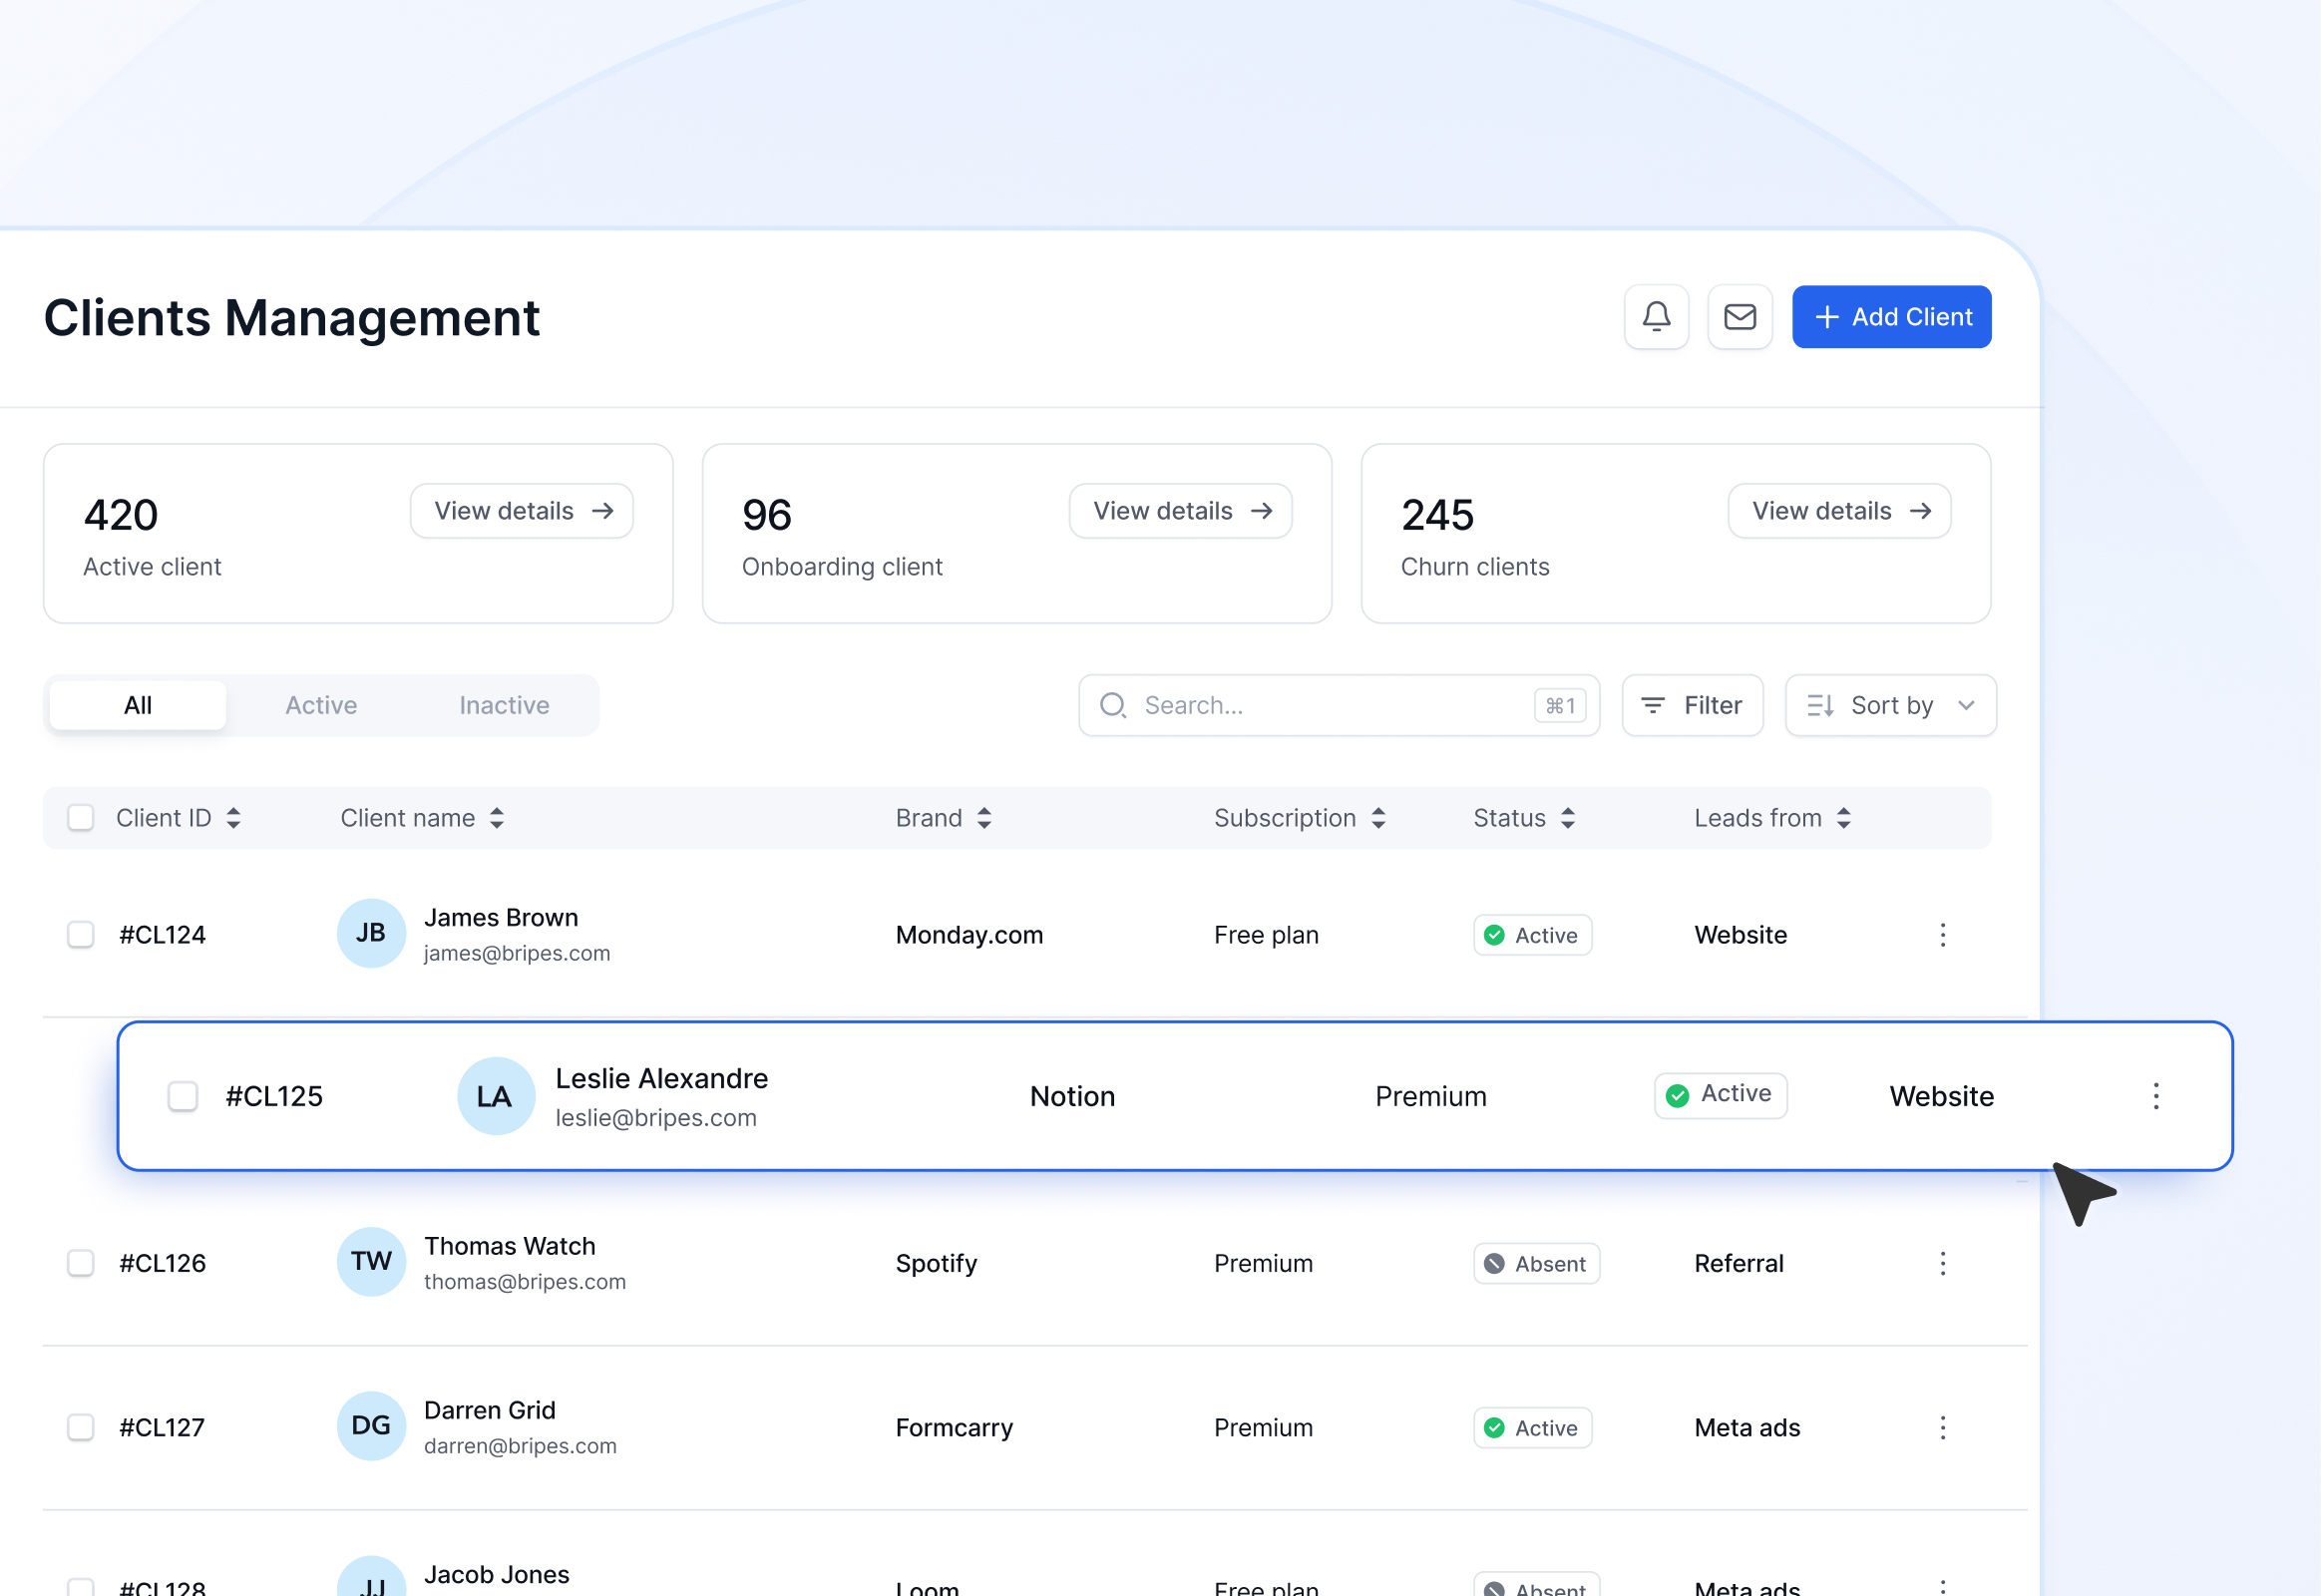2321x1596 pixels.
Task: Click the search magnifier icon
Action: click(x=1112, y=705)
